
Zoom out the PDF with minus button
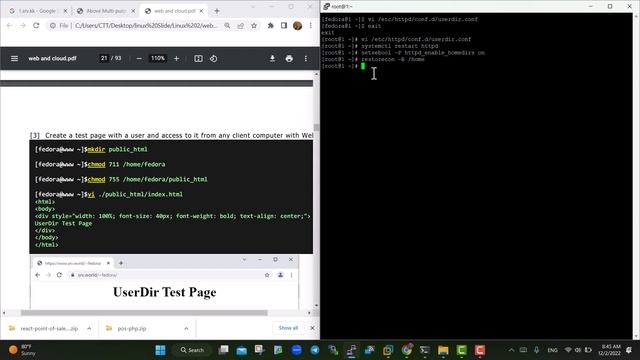coord(139,58)
